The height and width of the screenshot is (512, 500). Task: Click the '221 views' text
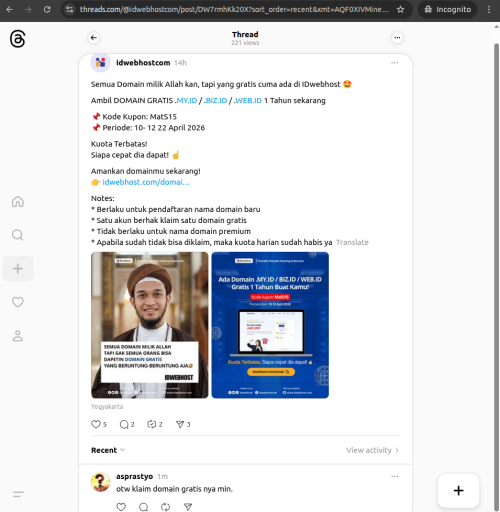pos(245,43)
